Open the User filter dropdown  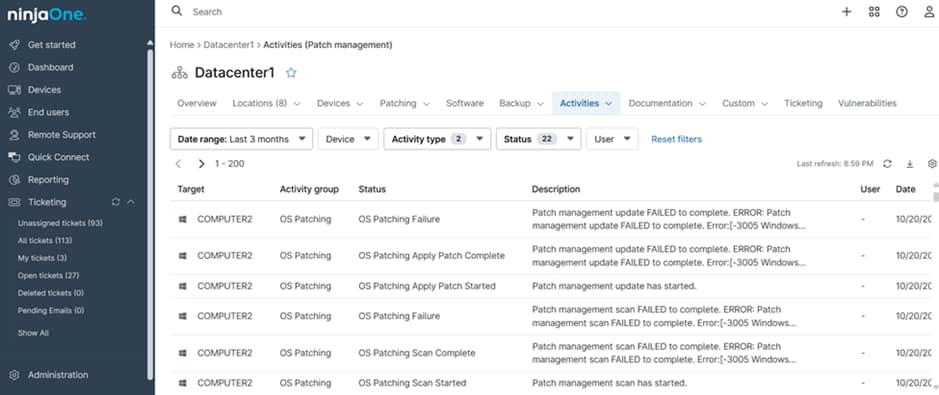(x=612, y=139)
